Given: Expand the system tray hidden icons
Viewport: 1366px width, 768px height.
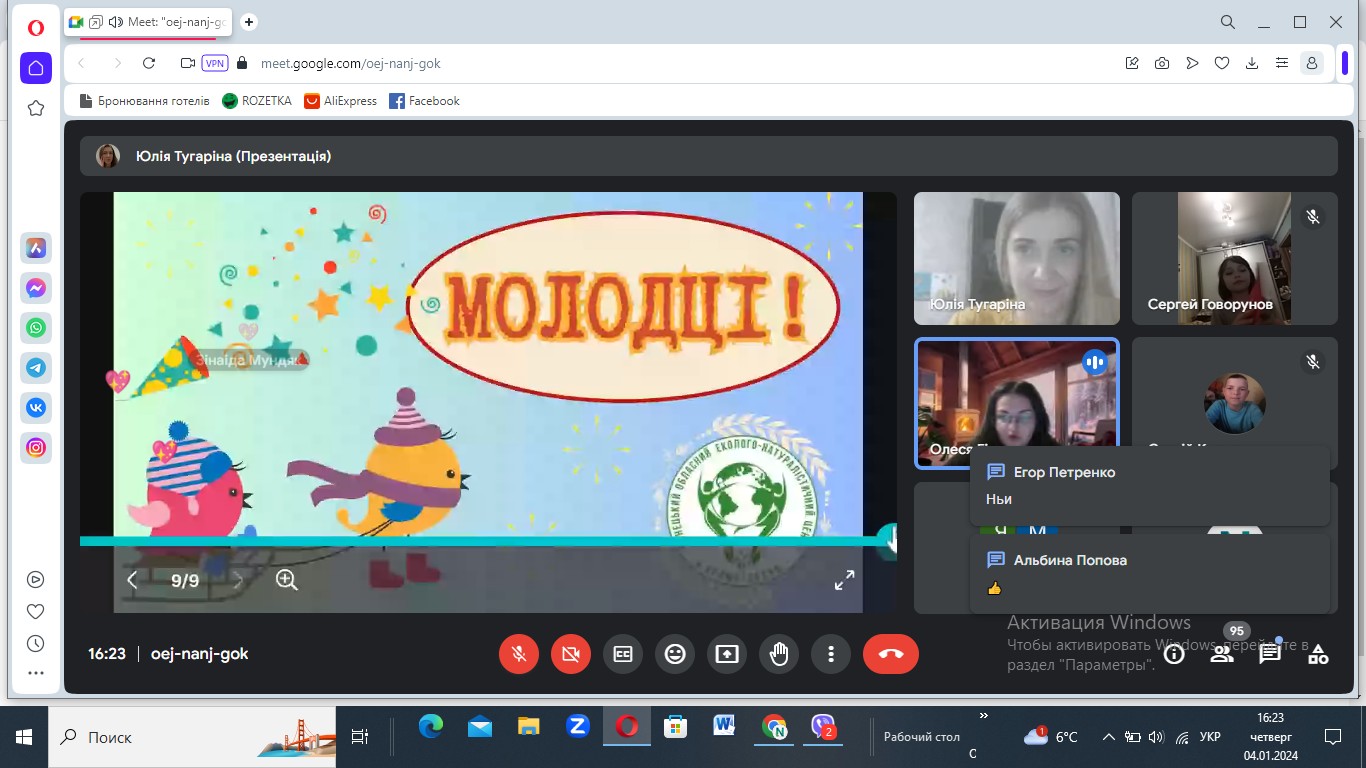Looking at the screenshot, I should [x=1108, y=737].
